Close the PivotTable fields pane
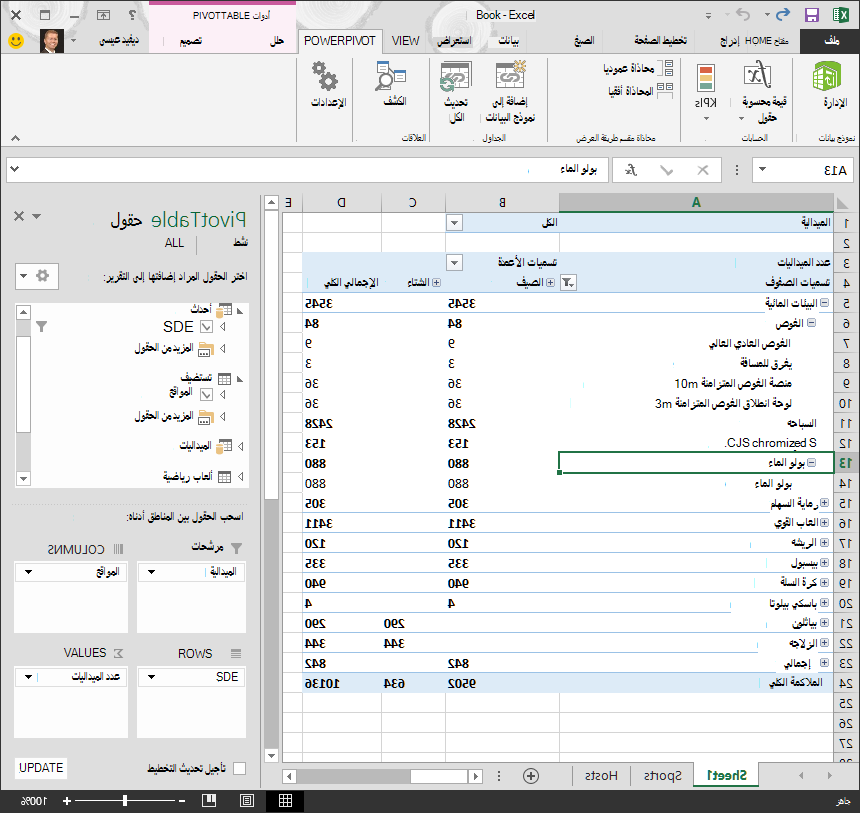Image resolution: width=860 pixels, height=813 pixels. [19, 216]
